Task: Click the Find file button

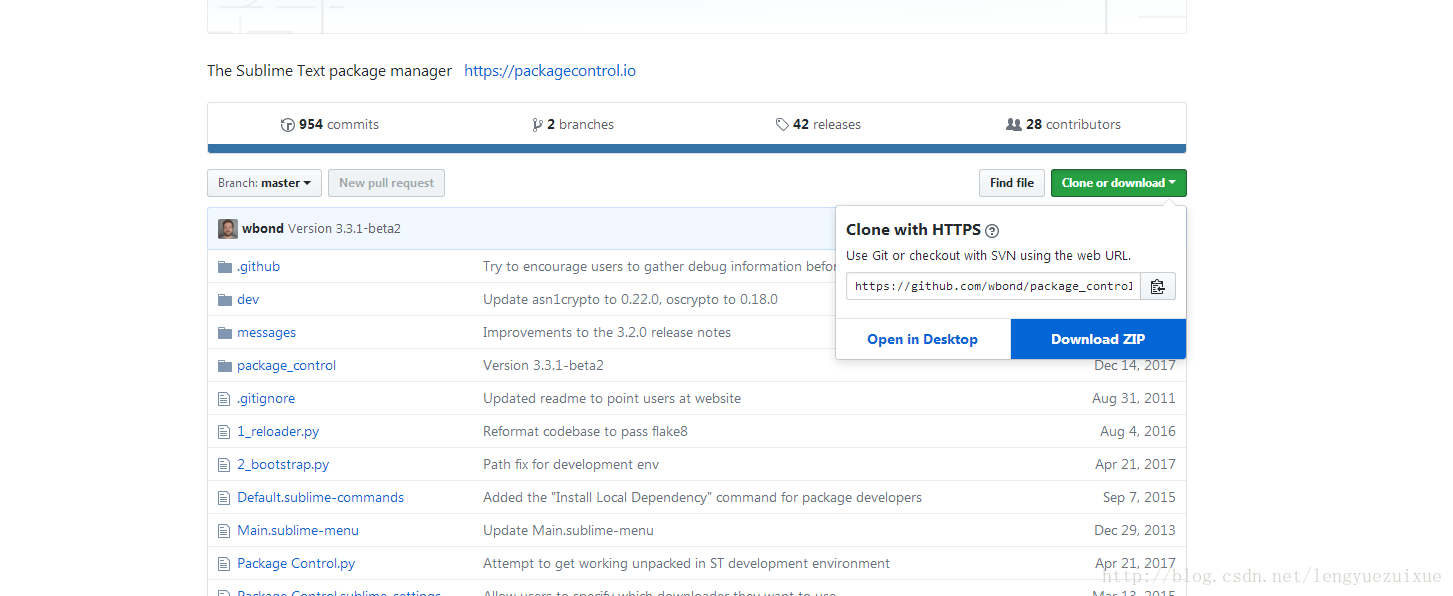Action: click(x=1012, y=183)
